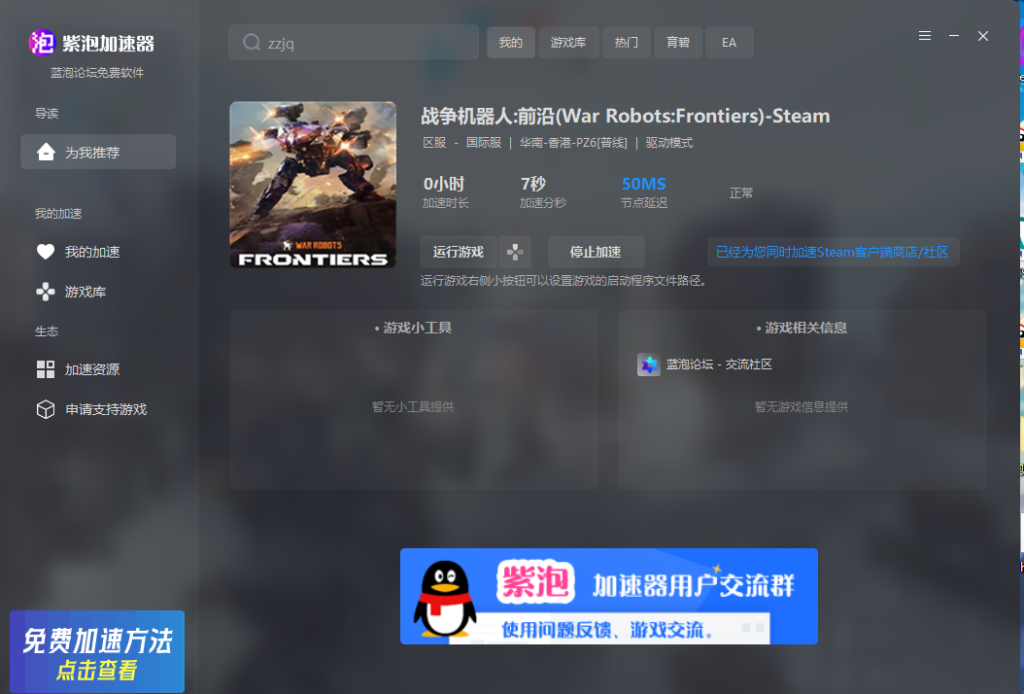Image resolution: width=1024 pixels, height=694 pixels.
Task: Click the 运行游戏 button
Action: pos(458,252)
